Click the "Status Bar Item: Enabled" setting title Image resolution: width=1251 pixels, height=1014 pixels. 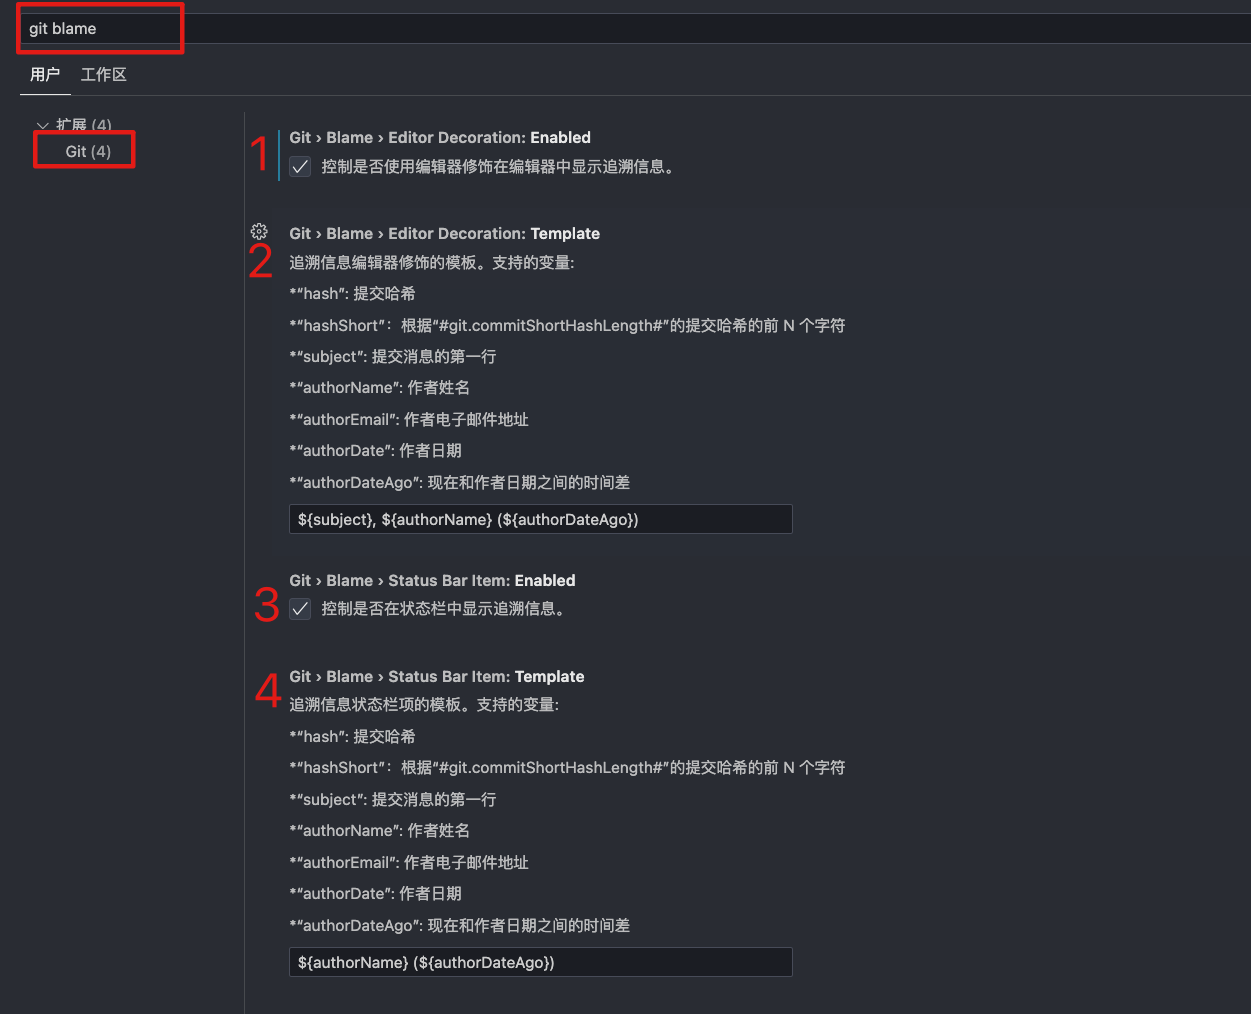432,581
